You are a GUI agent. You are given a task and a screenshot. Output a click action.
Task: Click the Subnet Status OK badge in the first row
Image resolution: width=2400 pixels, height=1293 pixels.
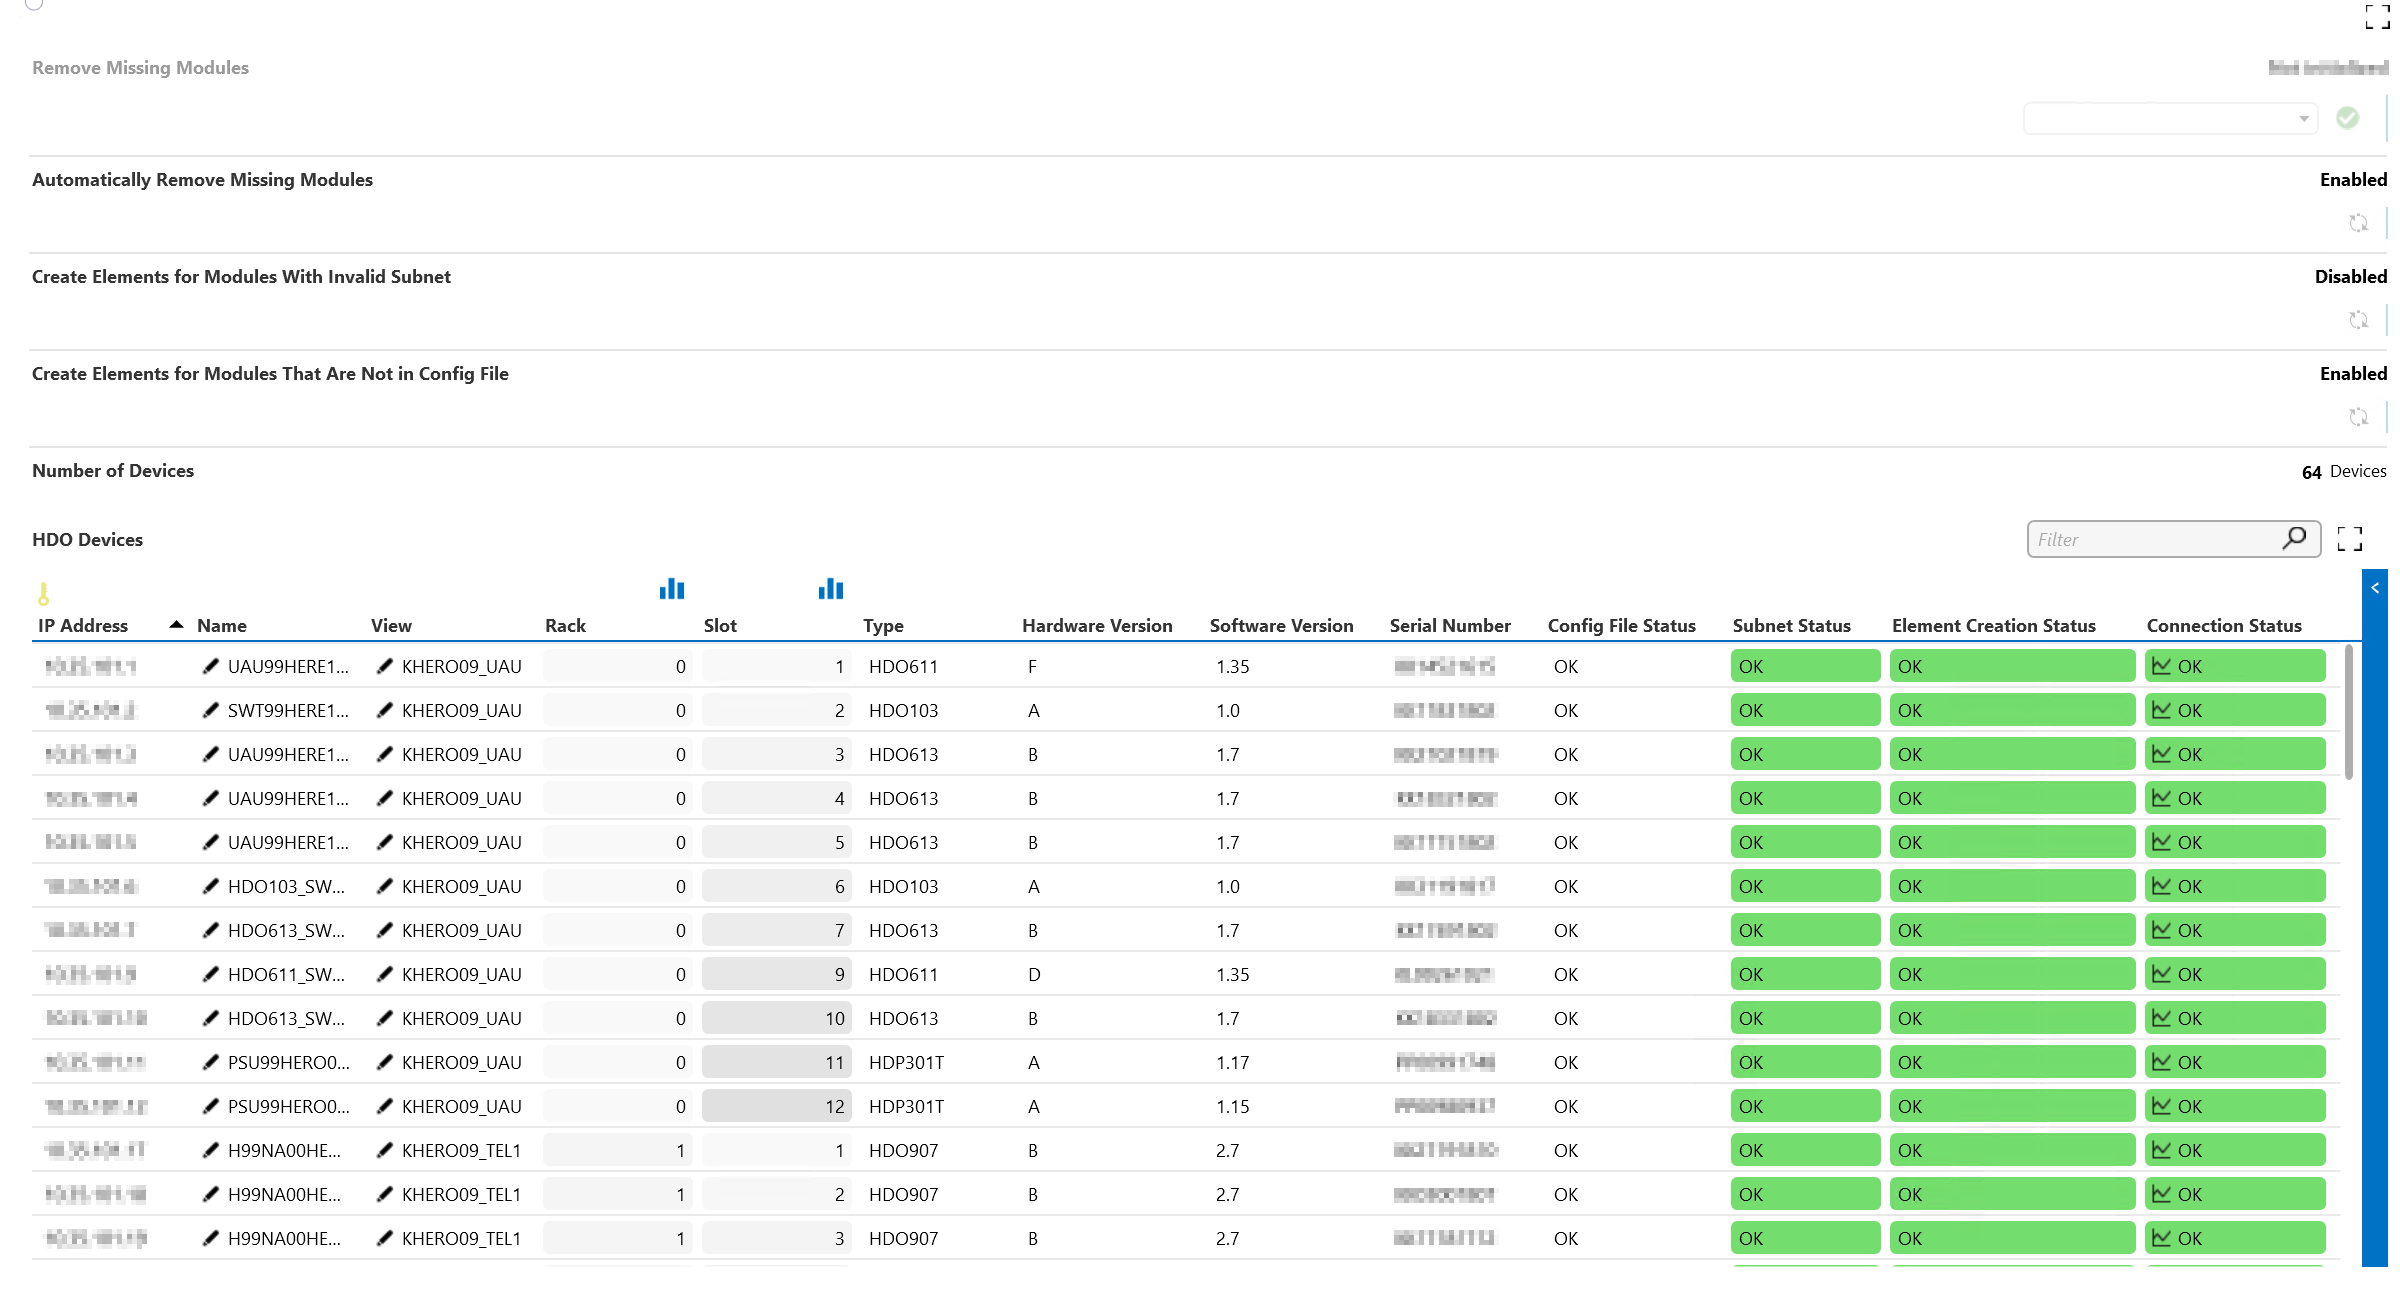point(1804,666)
